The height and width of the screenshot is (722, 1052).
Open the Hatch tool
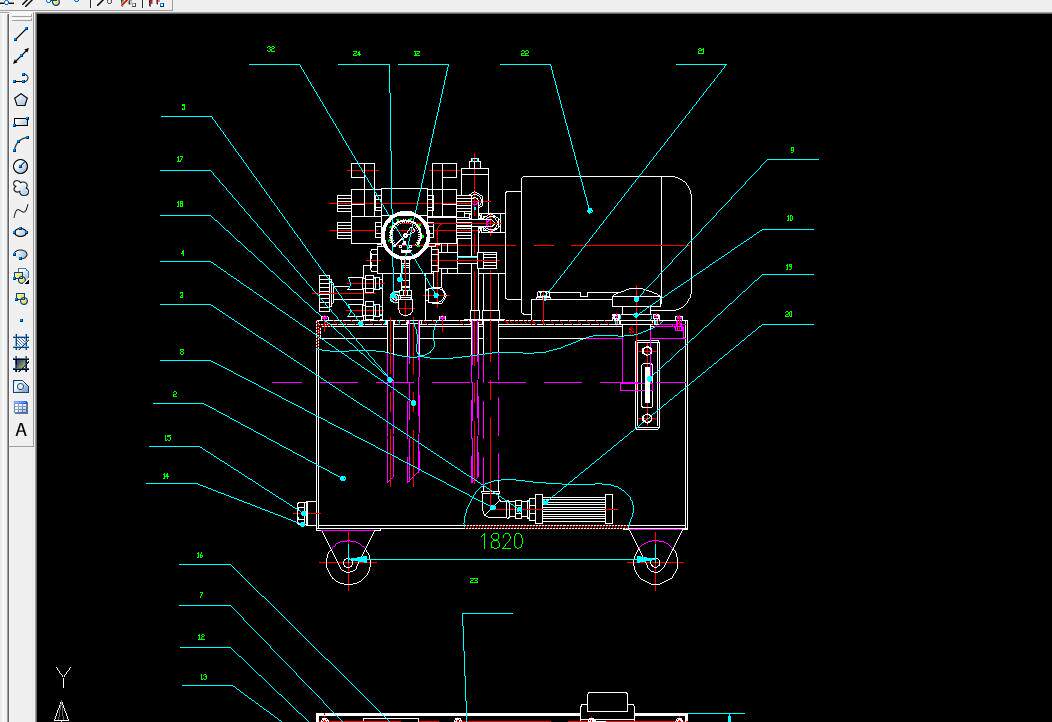tap(21, 342)
